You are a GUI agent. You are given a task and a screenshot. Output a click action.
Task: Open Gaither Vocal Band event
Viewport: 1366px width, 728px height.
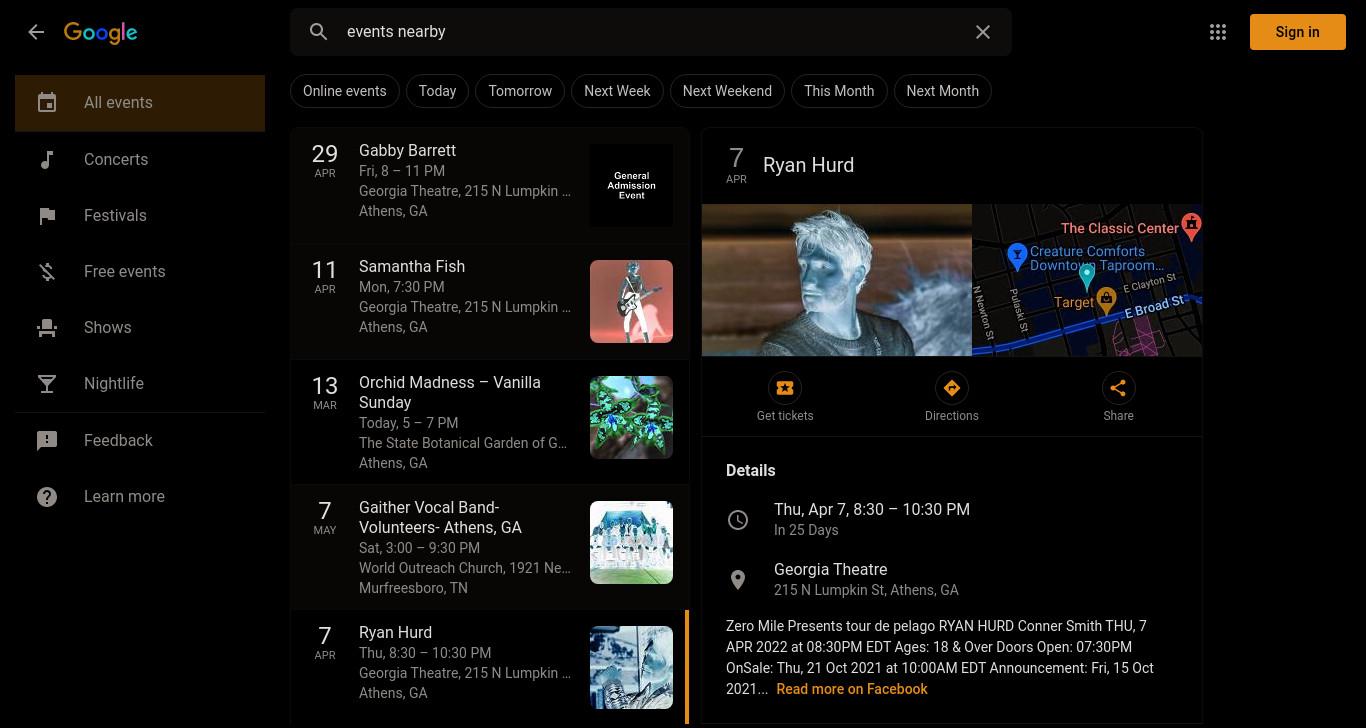click(x=490, y=547)
